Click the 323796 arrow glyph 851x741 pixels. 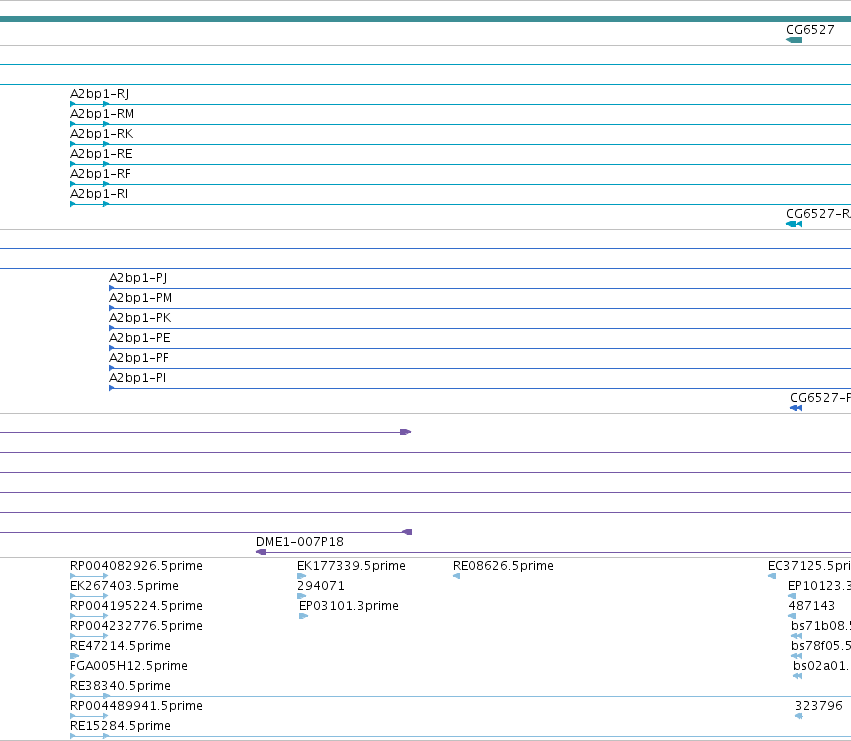coord(798,716)
